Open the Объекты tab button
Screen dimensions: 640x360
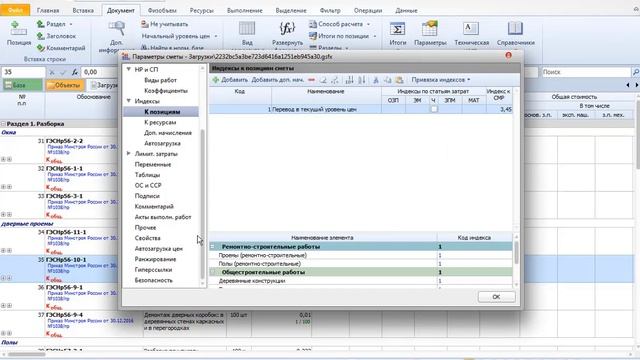coord(64,85)
